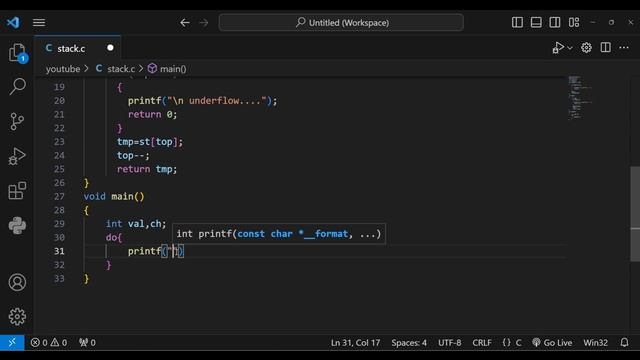
Task: Split the editor to the right
Action: [606, 48]
